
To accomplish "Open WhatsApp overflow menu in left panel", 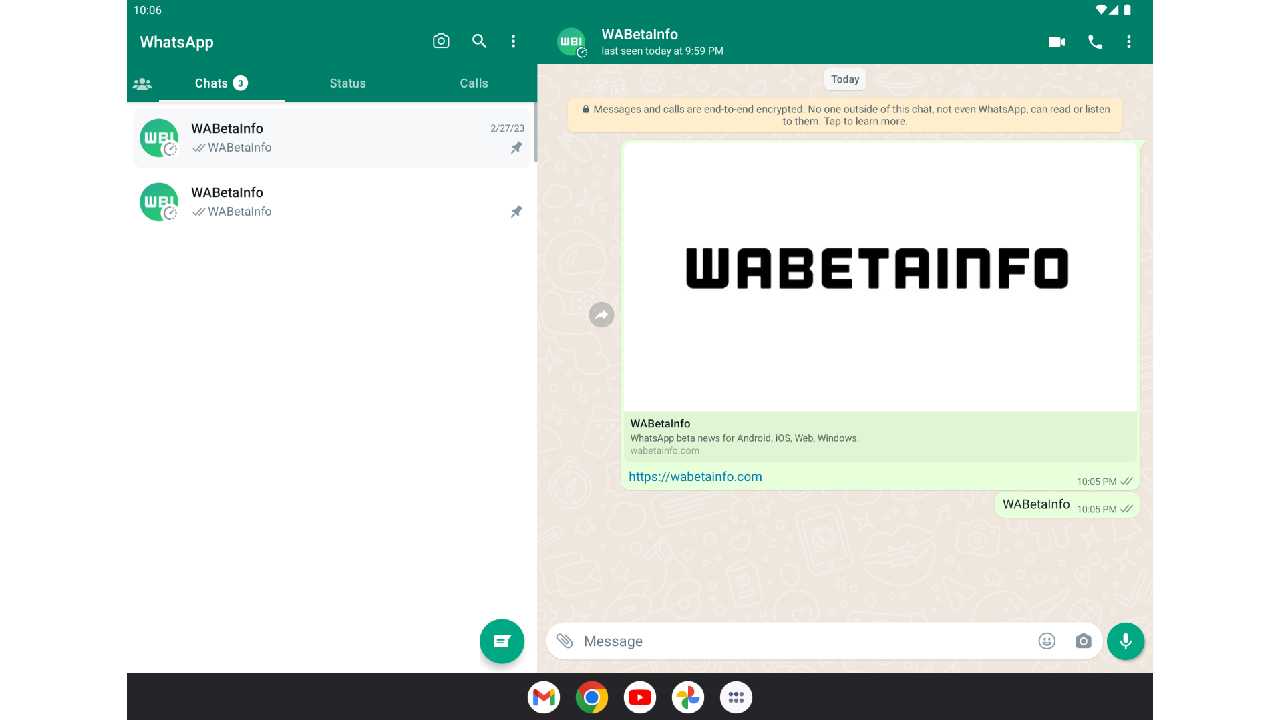I will tap(513, 41).
